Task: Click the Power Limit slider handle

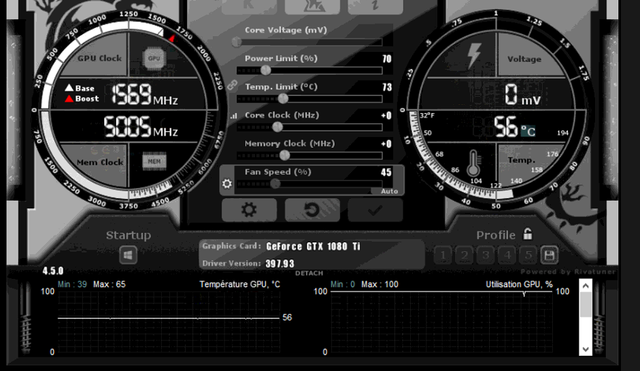Action: pos(266,70)
